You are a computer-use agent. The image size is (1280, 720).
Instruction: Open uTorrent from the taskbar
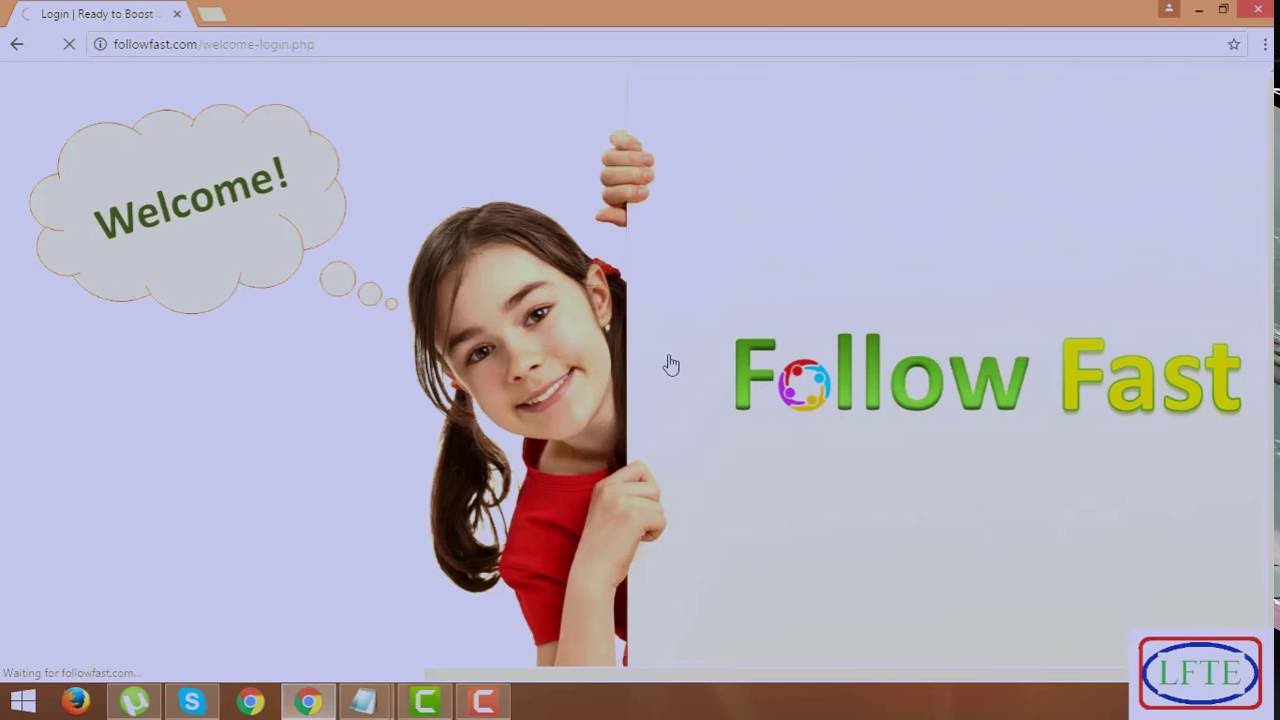(x=134, y=701)
